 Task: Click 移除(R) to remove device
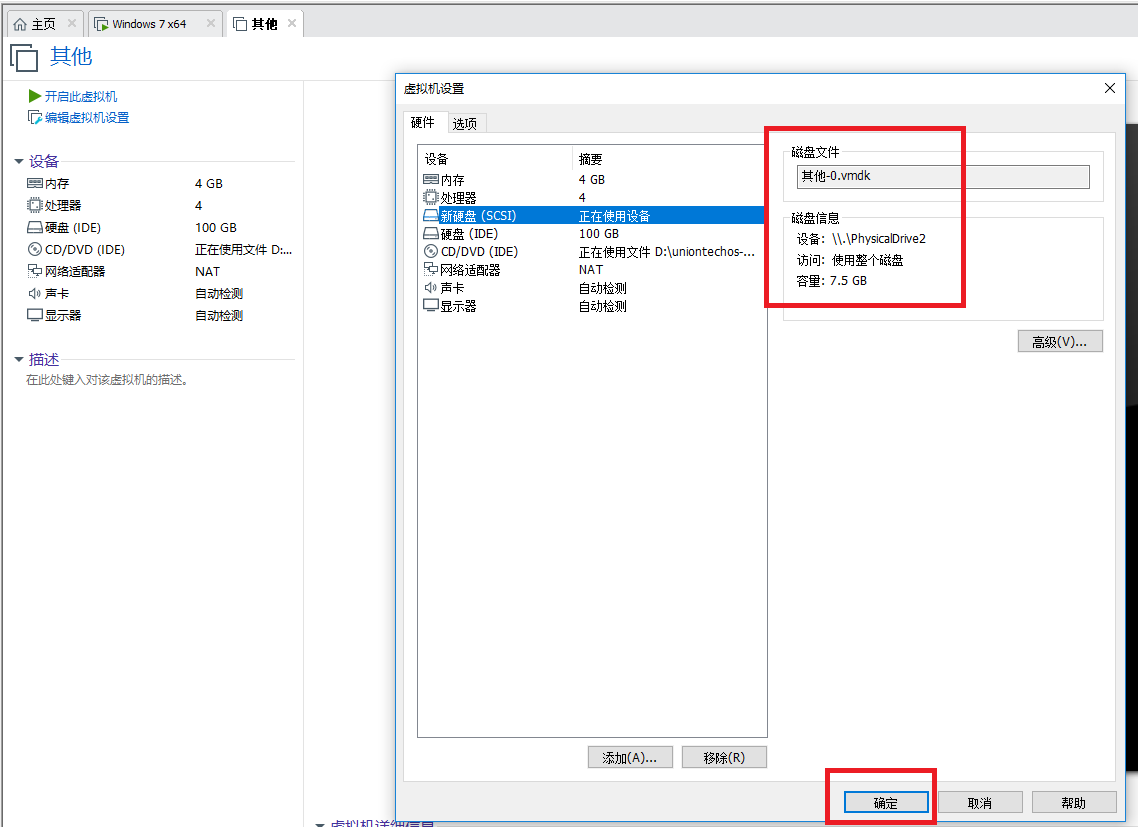point(724,757)
